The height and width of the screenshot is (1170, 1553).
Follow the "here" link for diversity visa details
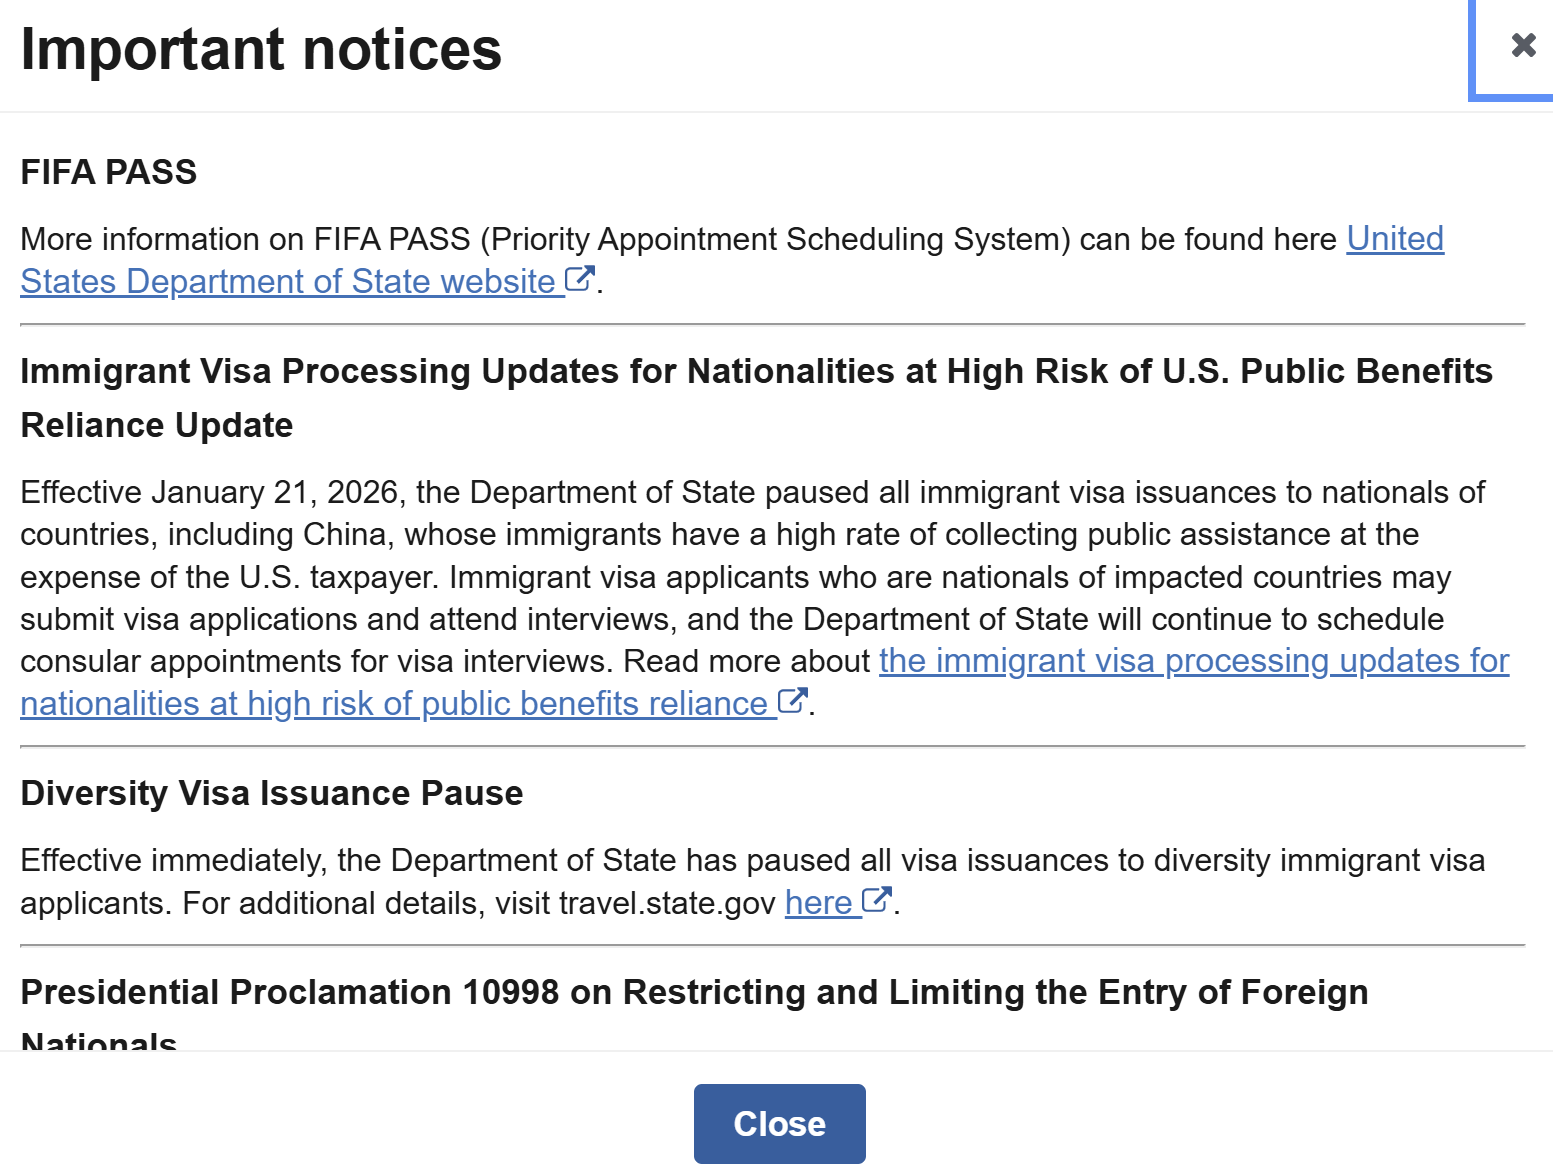click(x=818, y=903)
